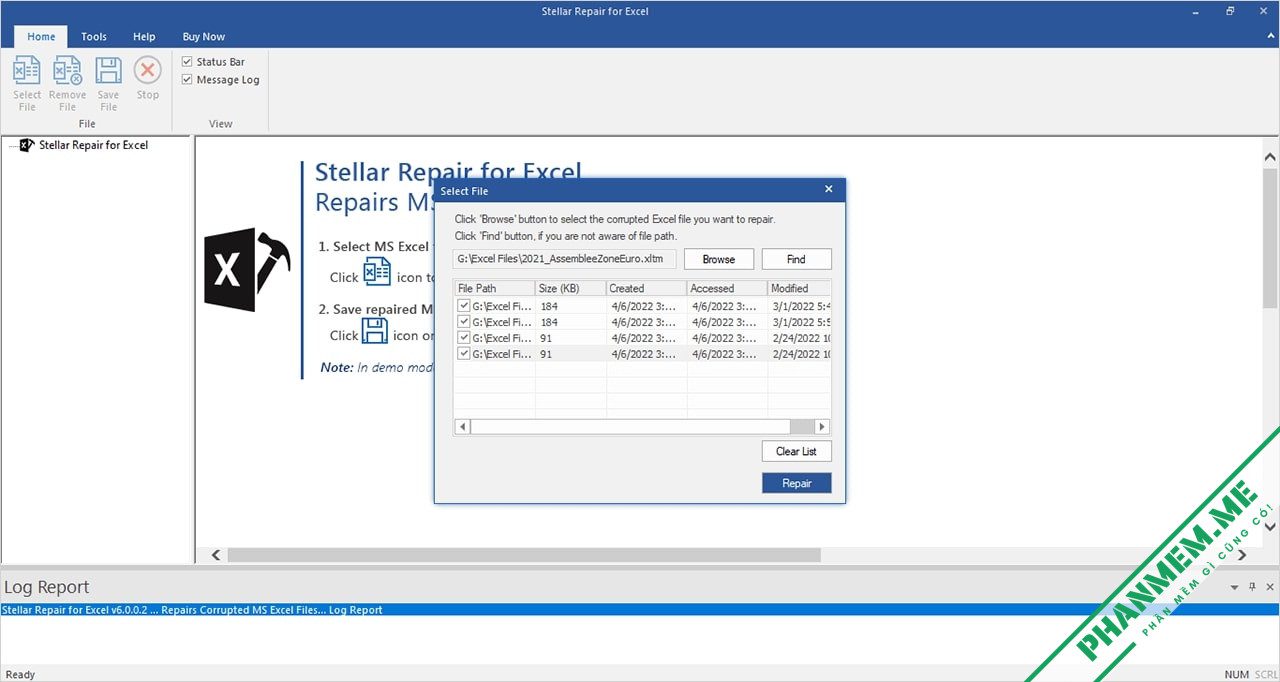Click file list scroll-left arrow in dialog

pyautogui.click(x=462, y=427)
